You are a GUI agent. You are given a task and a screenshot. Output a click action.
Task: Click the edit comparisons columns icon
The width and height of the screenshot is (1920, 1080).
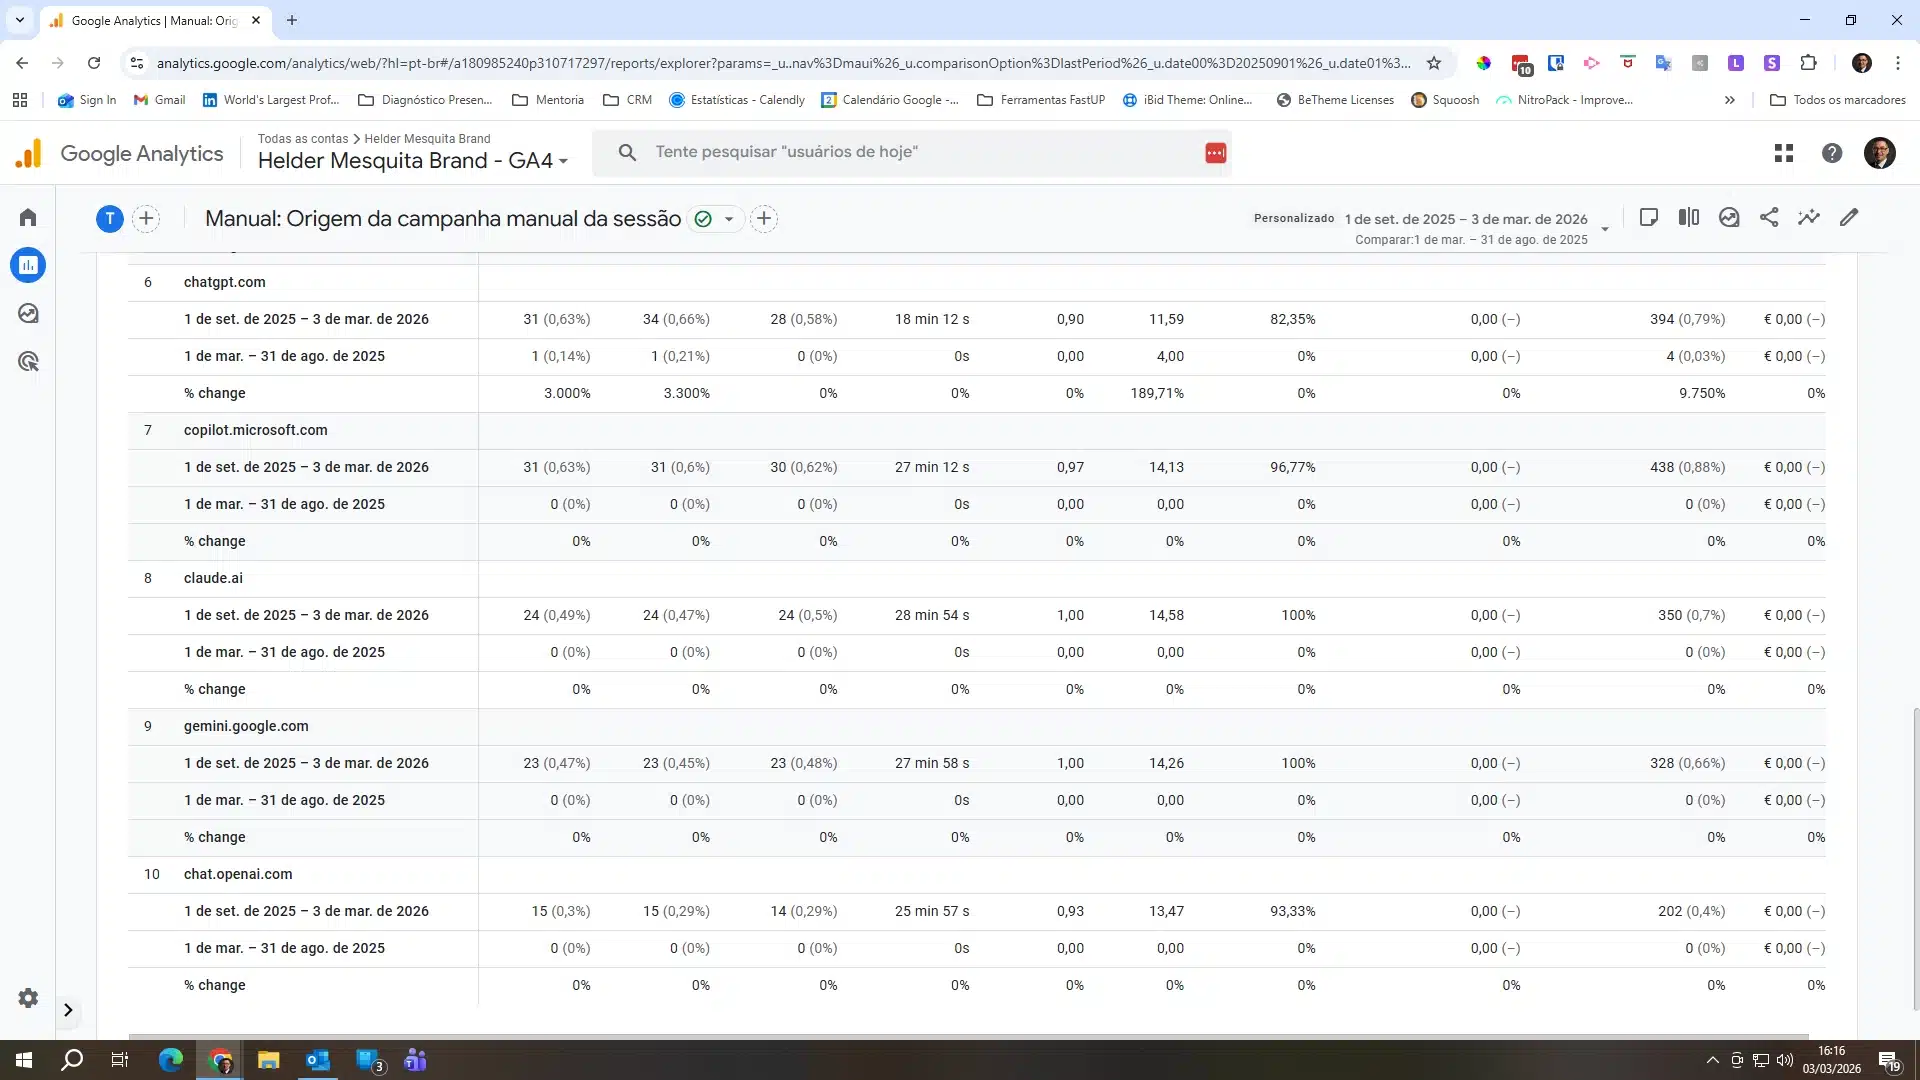[x=1689, y=217]
